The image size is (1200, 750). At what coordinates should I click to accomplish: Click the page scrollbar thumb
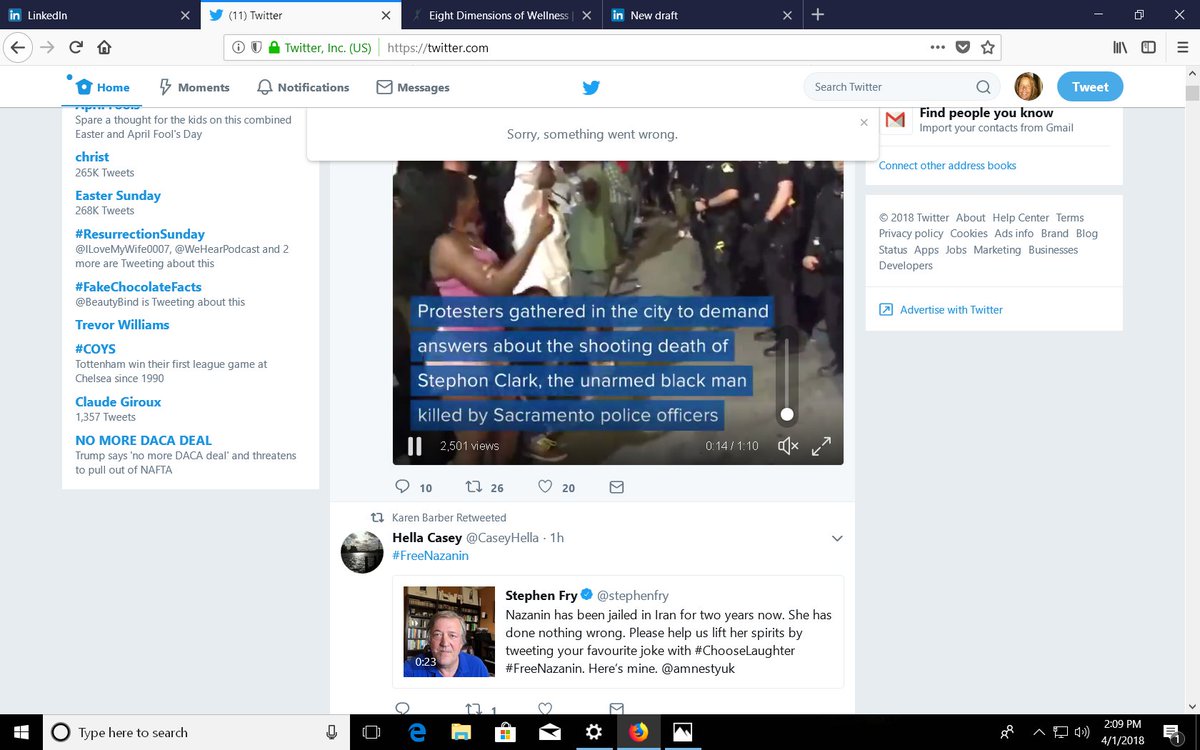[1192, 93]
